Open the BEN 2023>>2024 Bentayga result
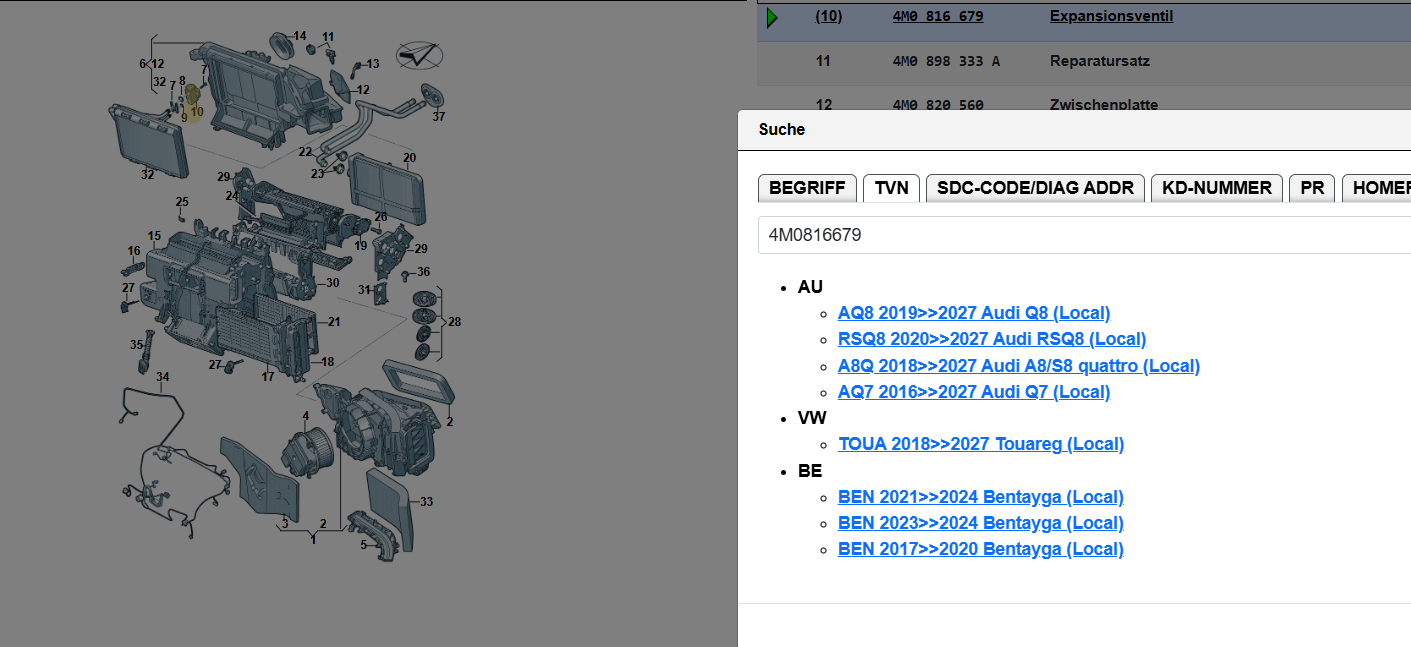Screen dimensions: 1411x647 (980, 523)
